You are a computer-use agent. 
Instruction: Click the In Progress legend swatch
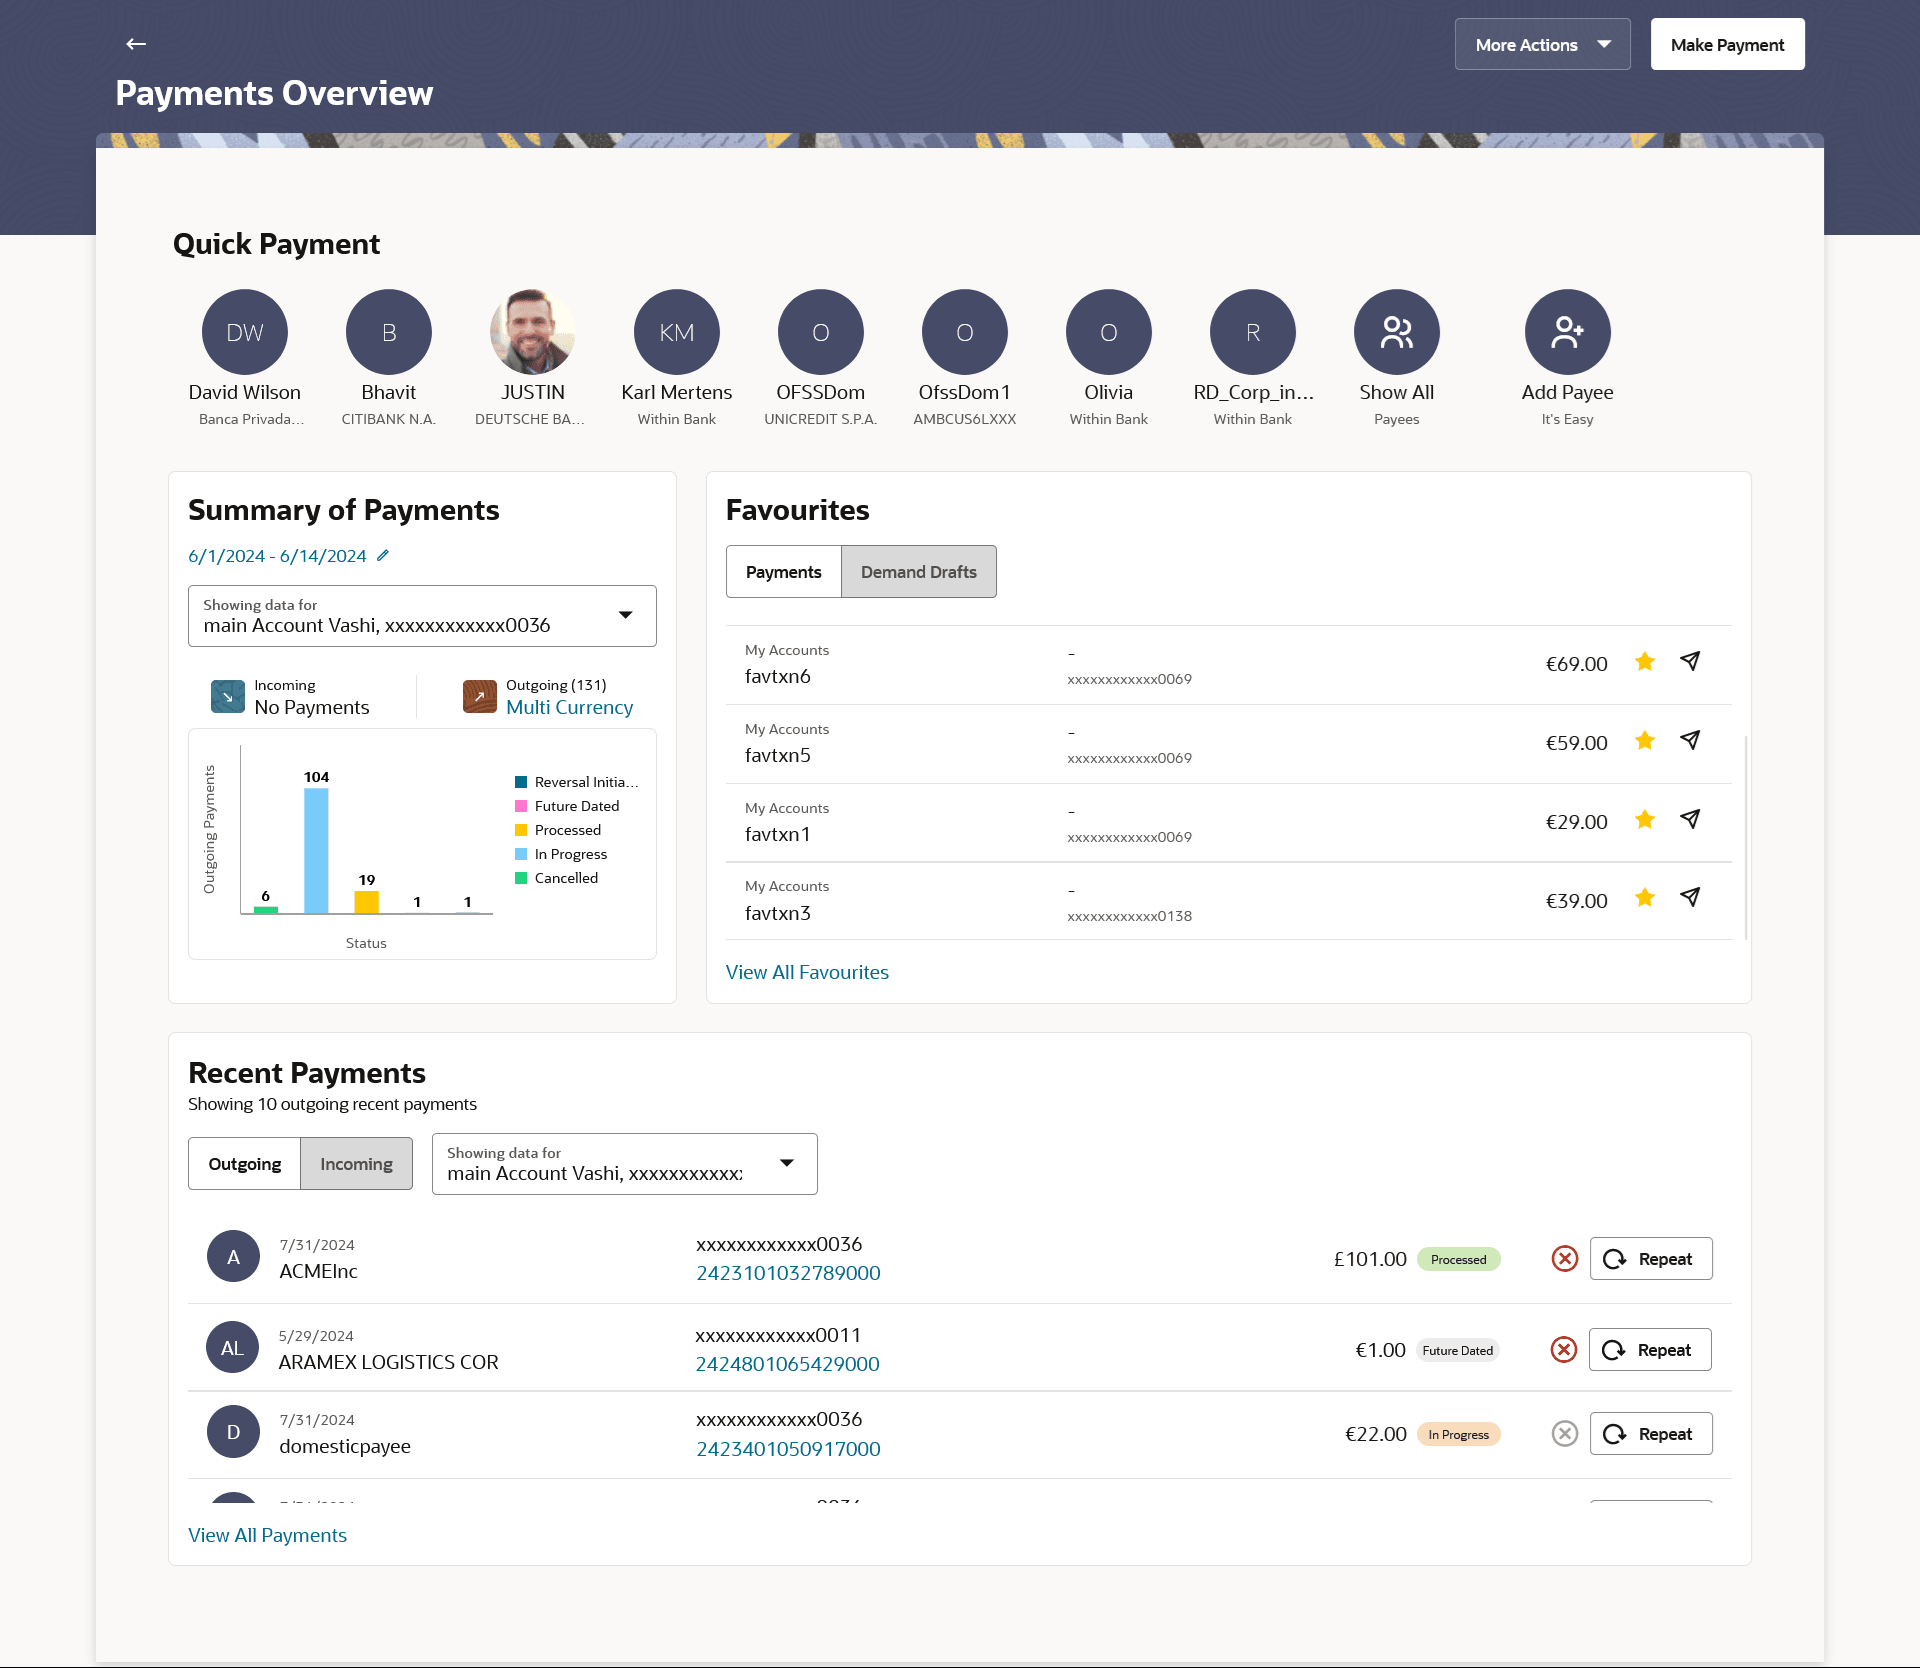coord(521,854)
